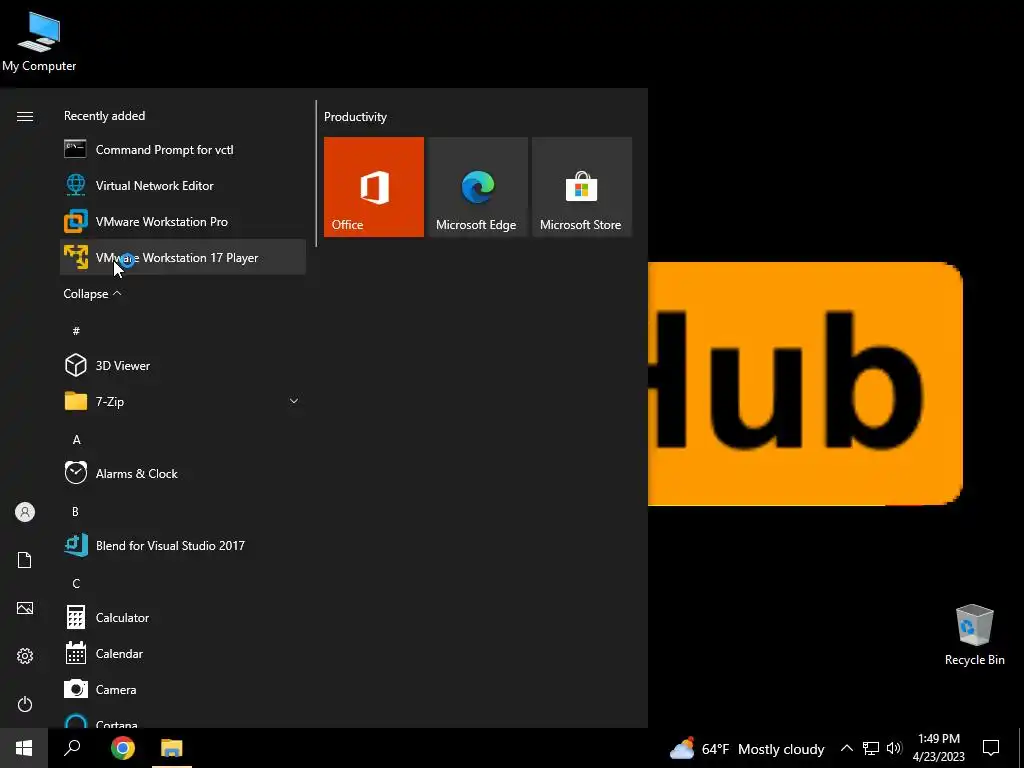Open taskbar Search magnifier
The image size is (1024, 768).
72,748
